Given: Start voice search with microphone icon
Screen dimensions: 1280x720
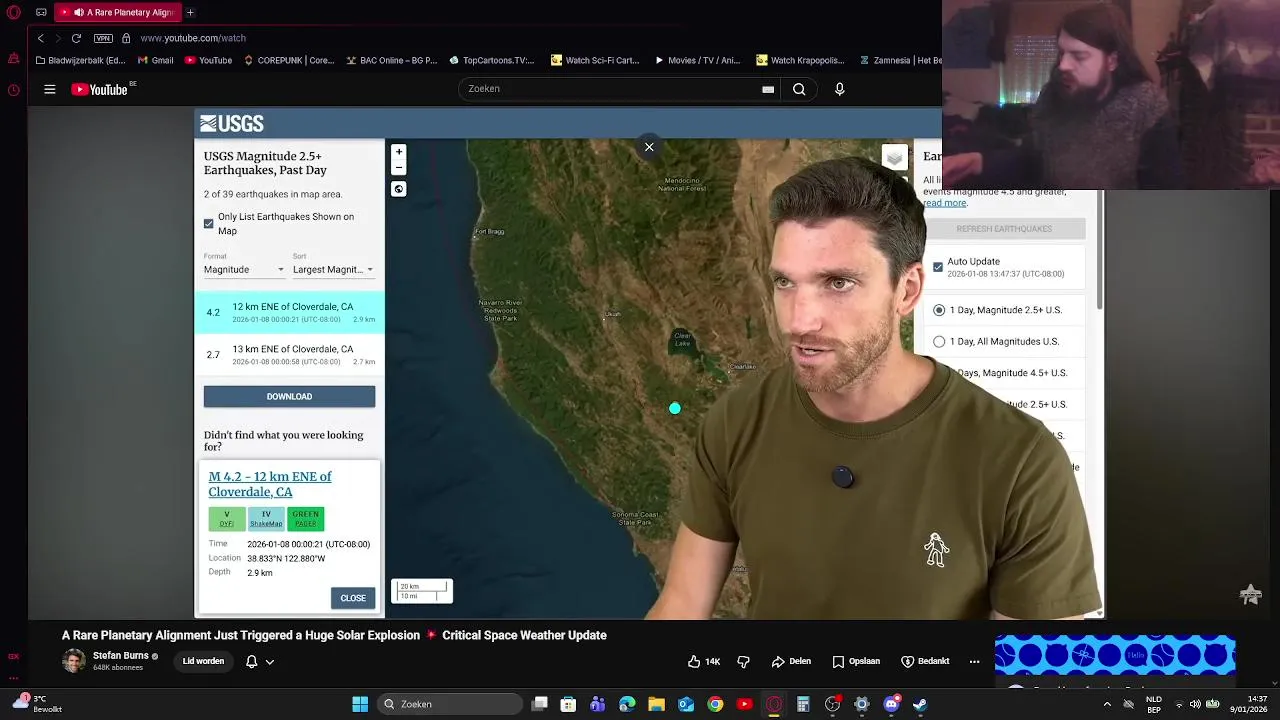Looking at the screenshot, I should 839,89.
